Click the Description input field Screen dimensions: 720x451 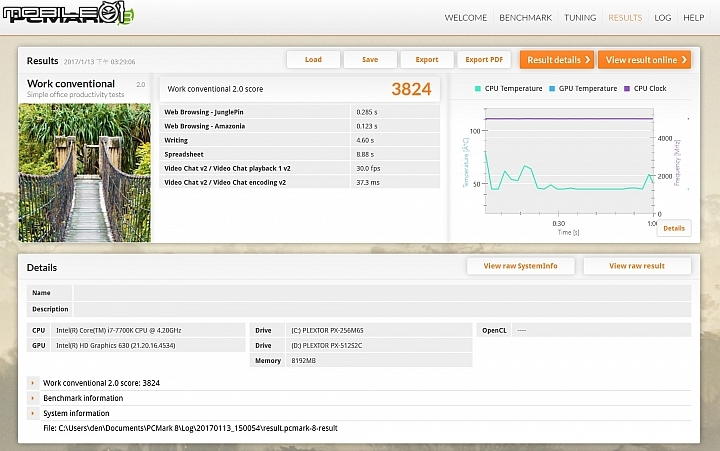tap(382, 309)
